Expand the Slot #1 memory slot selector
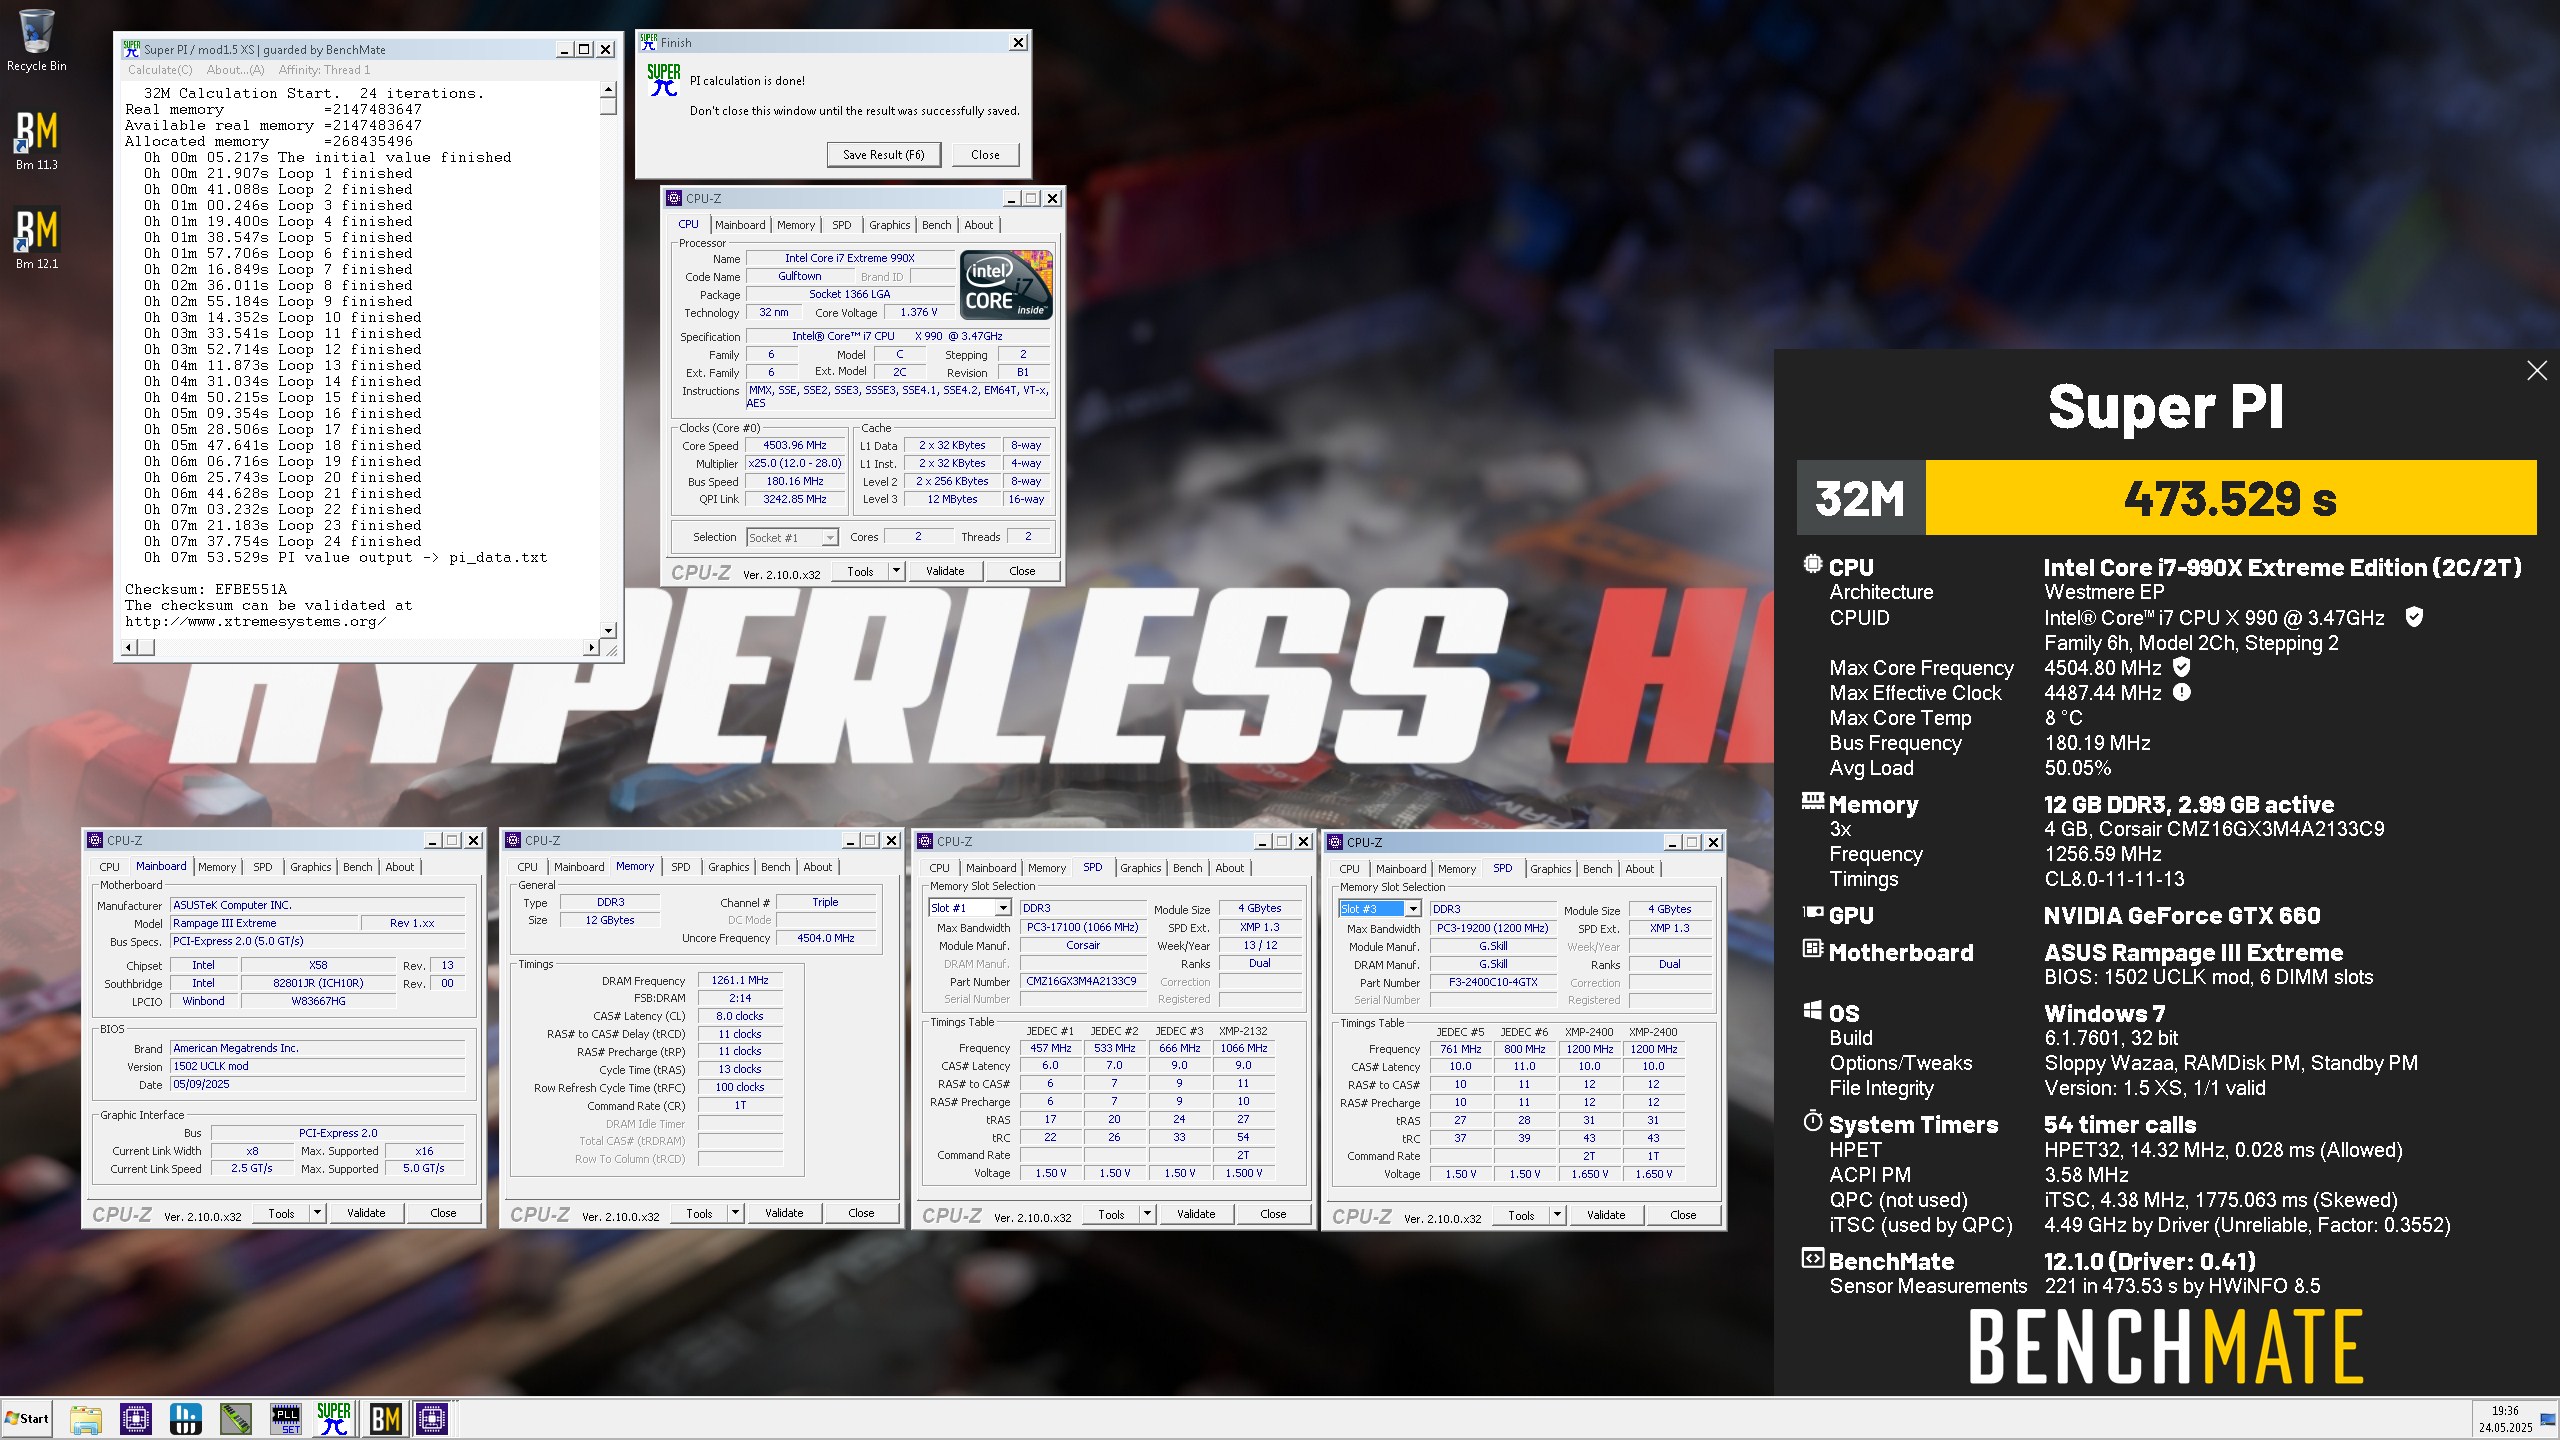 pyautogui.click(x=1003, y=908)
